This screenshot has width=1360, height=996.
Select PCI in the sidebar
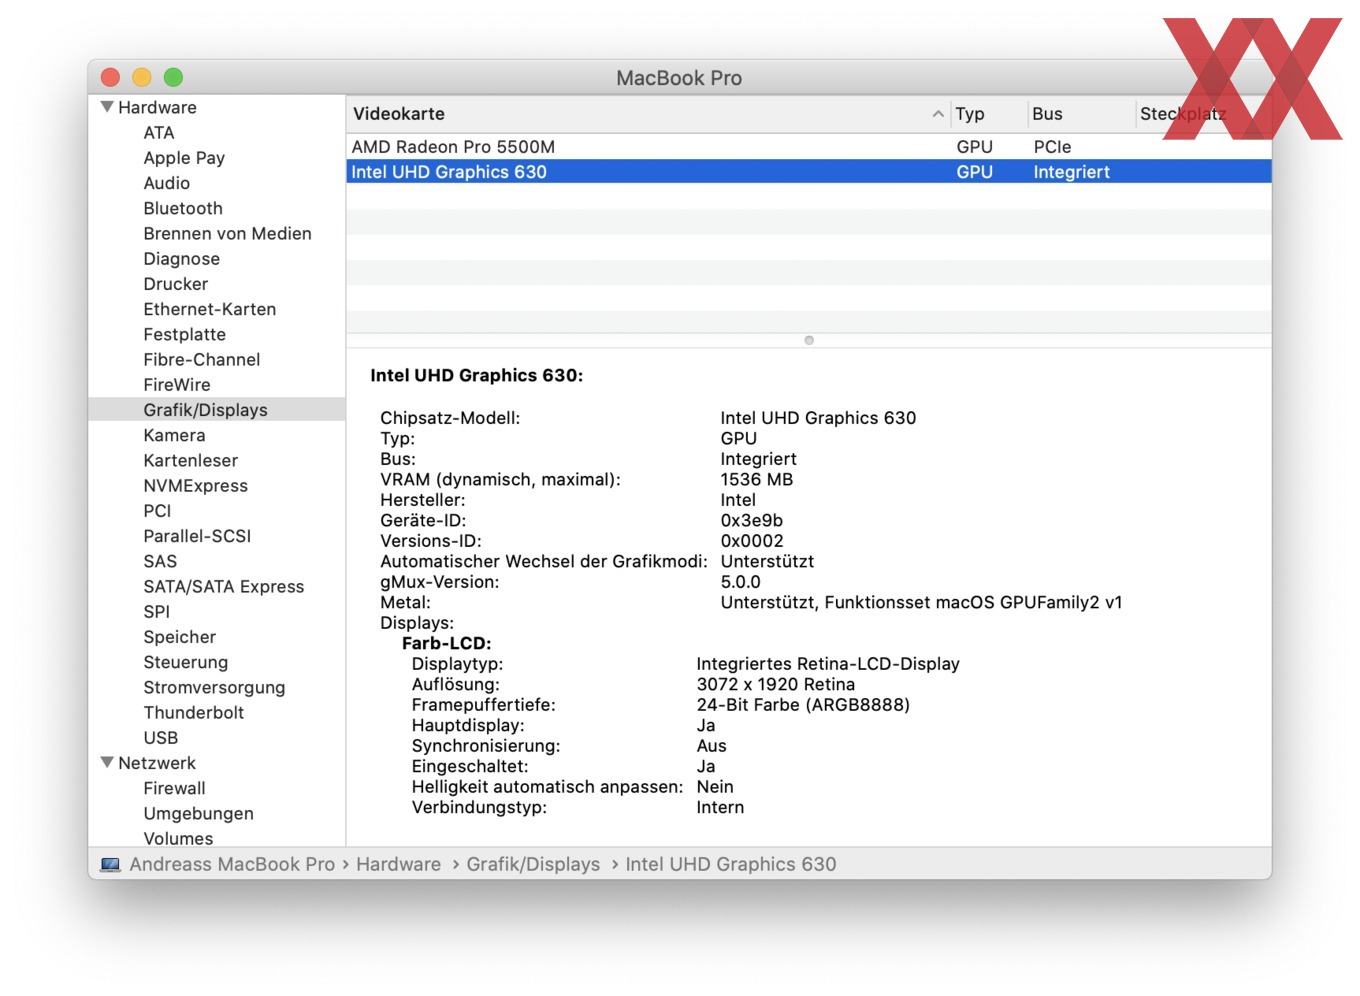pos(157,511)
